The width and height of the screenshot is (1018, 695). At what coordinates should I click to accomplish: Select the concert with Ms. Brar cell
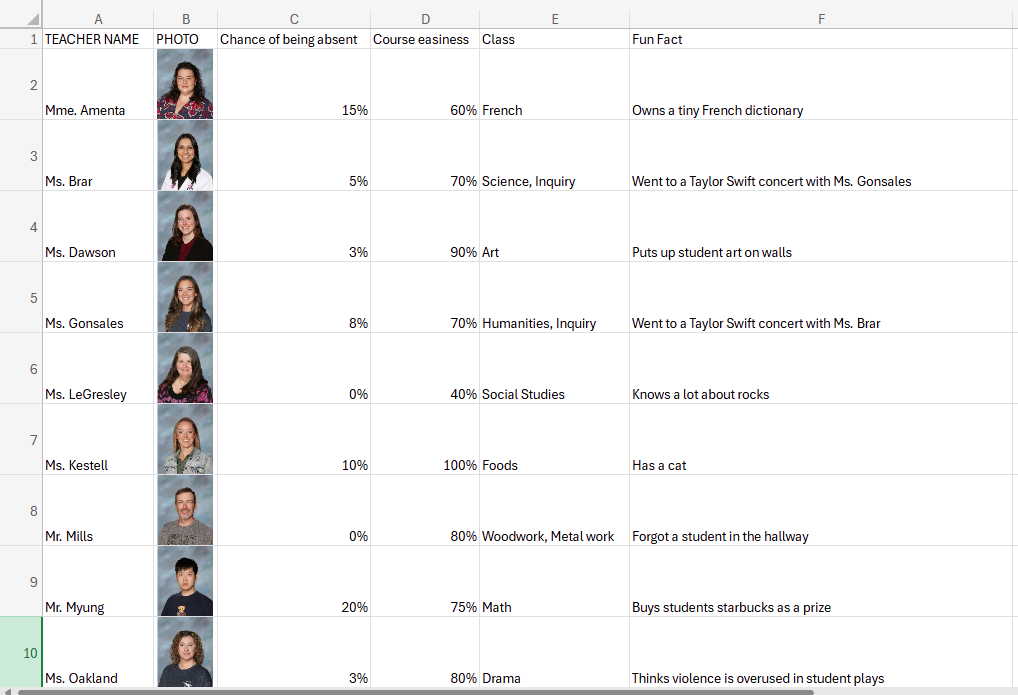coord(822,297)
